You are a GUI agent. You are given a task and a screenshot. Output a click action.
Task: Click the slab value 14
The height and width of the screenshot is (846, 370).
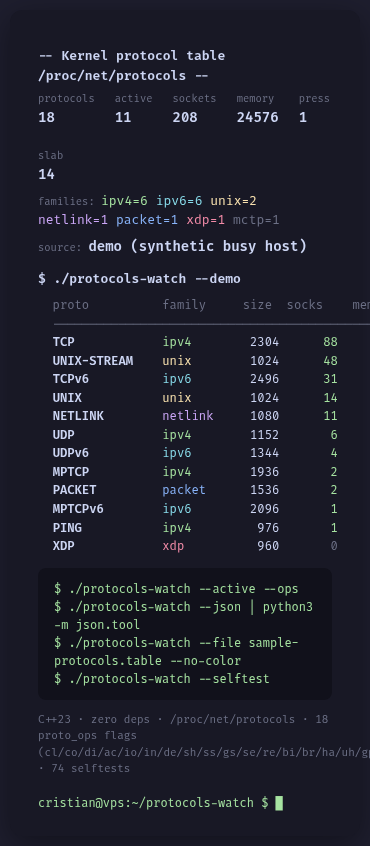46,174
